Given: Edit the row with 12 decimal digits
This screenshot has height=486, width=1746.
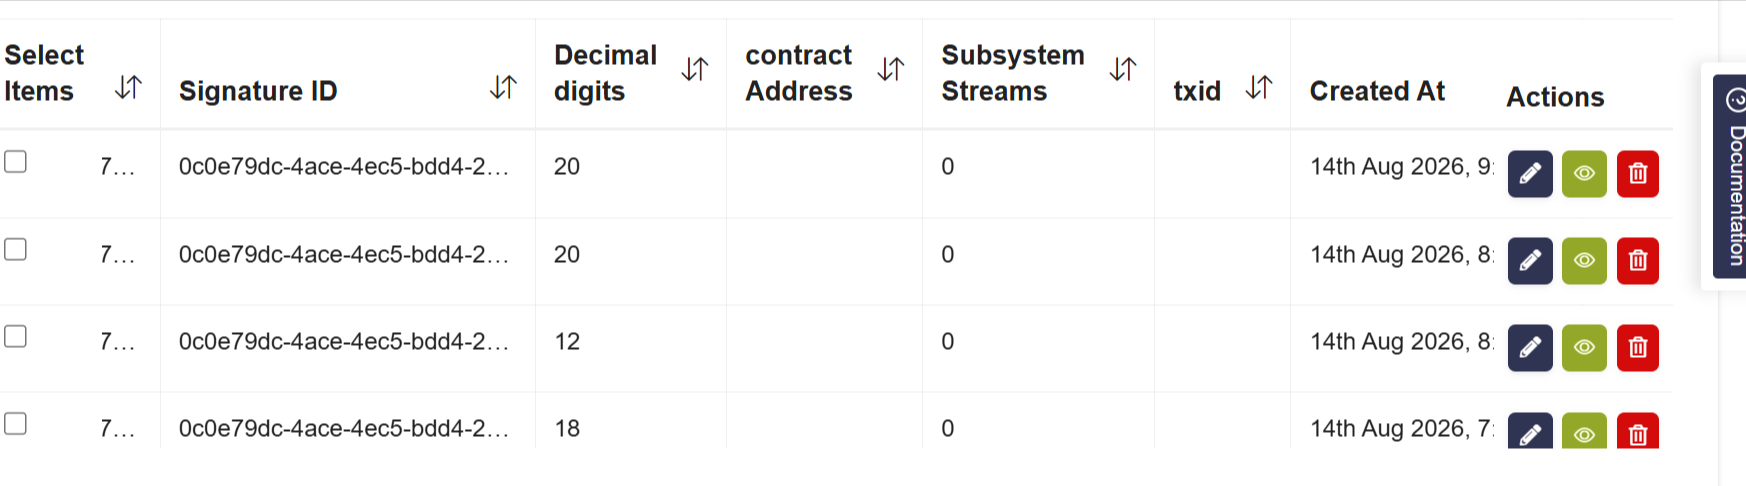Looking at the screenshot, I should (1530, 348).
